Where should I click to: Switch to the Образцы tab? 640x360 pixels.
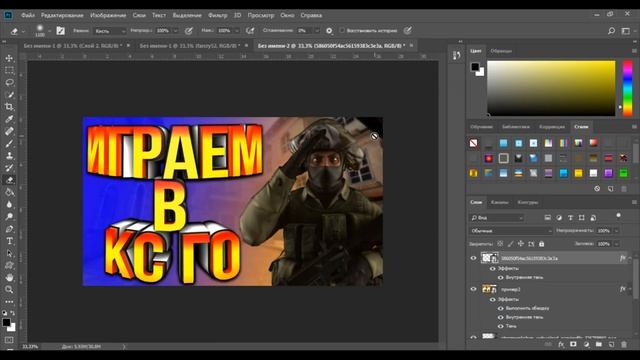point(501,51)
